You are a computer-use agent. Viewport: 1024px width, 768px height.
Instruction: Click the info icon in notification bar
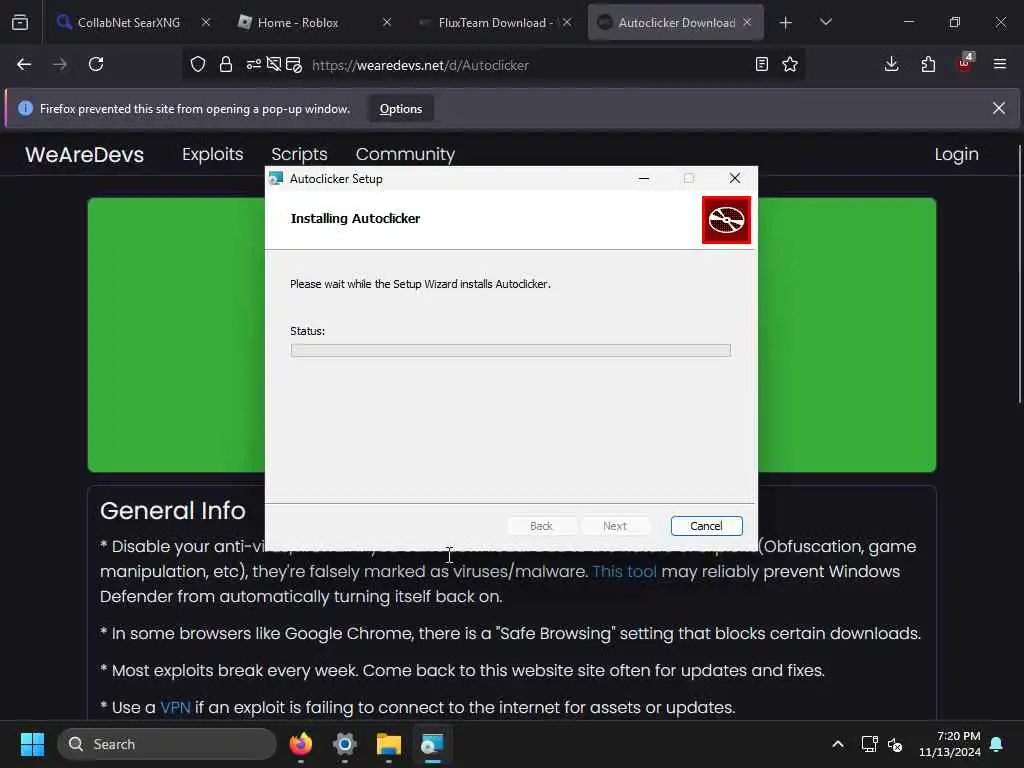click(x=25, y=108)
